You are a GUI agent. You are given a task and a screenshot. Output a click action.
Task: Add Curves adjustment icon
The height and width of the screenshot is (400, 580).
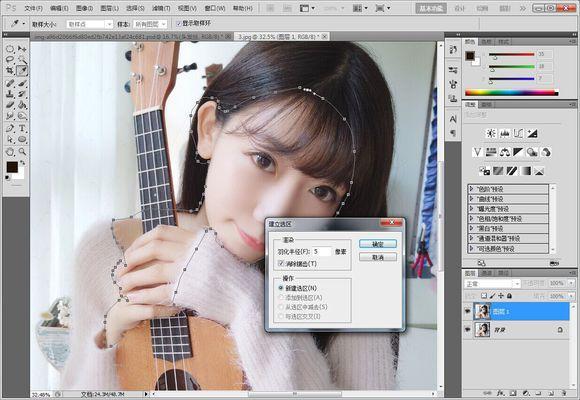518,134
